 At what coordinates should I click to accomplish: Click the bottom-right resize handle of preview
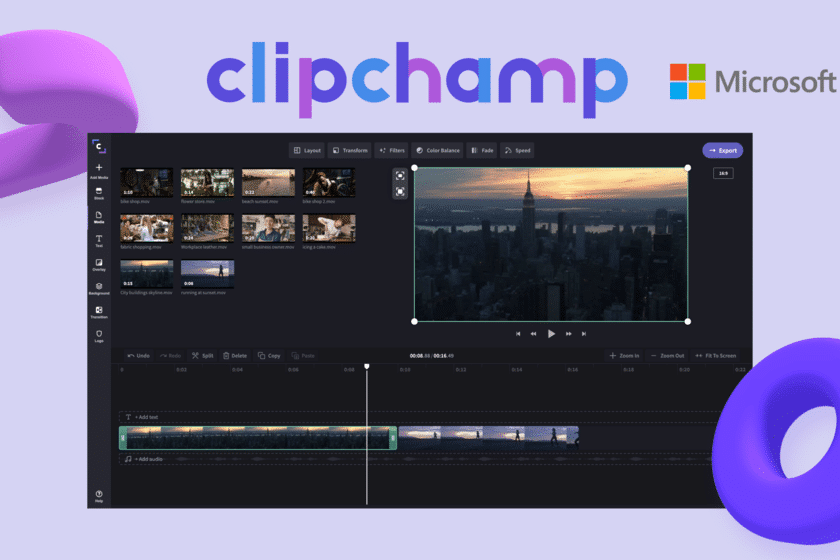pyautogui.click(x=688, y=322)
